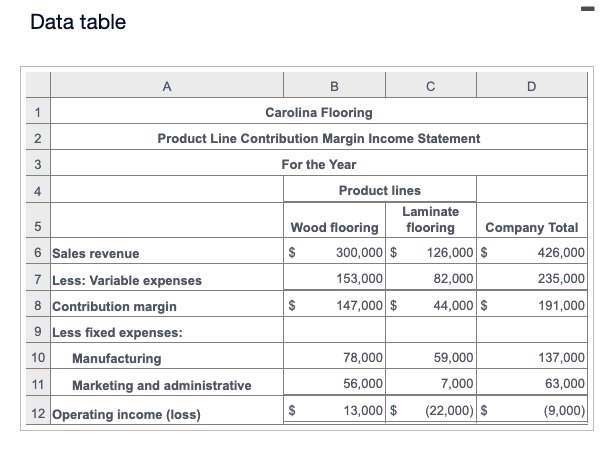Select the 'Company Total' column label
The height and width of the screenshot is (462, 610).
(x=532, y=227)
